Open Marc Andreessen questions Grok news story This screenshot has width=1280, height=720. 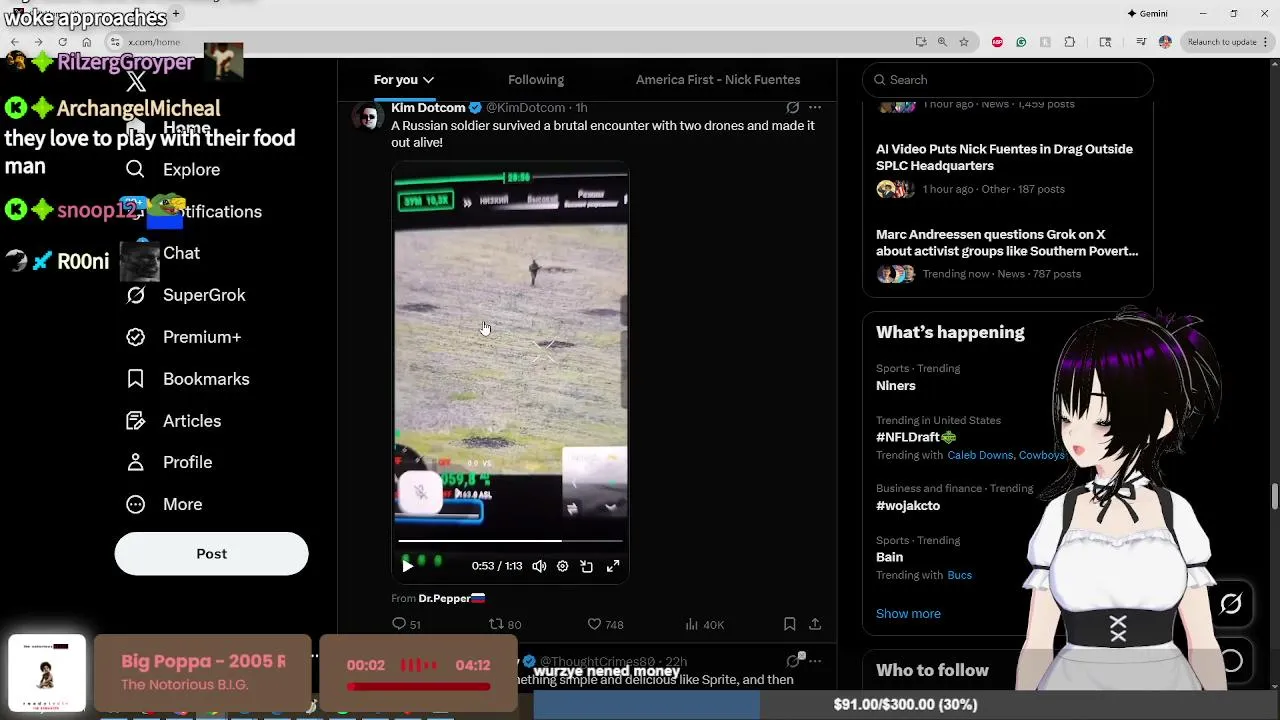point(1007,242)
